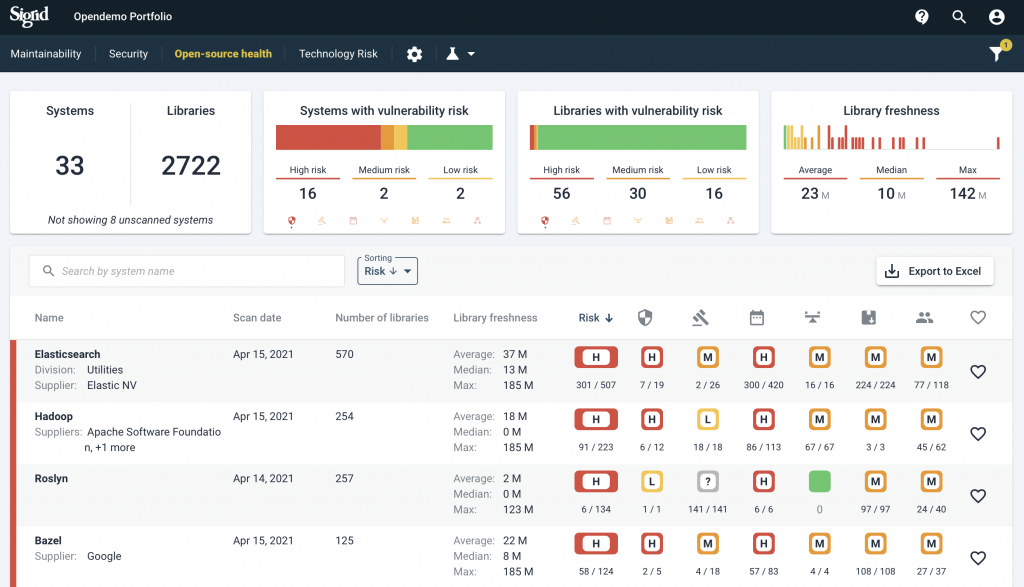This screenshot has height=587, width=1024.
Task: Open the help question mark icon
Action: [921, 17]
